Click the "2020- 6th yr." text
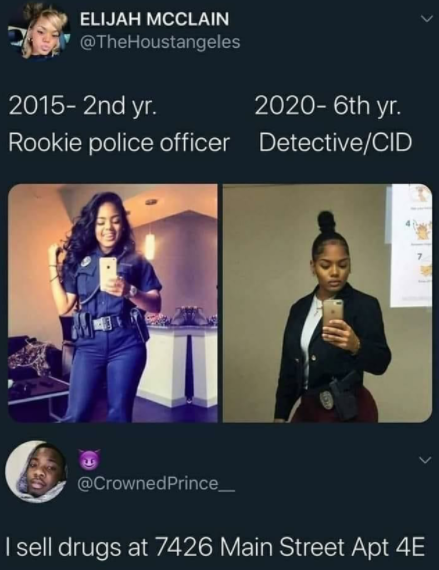The height and width of the screenshot is (570, 439). 329,106
